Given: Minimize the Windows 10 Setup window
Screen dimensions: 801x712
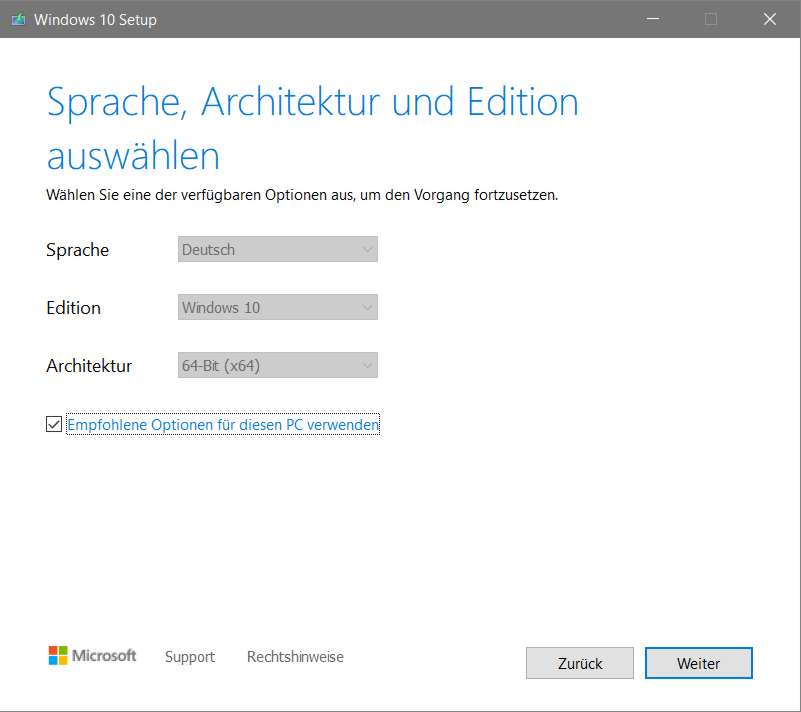Looking at the screenshot, I should [652, 19].
